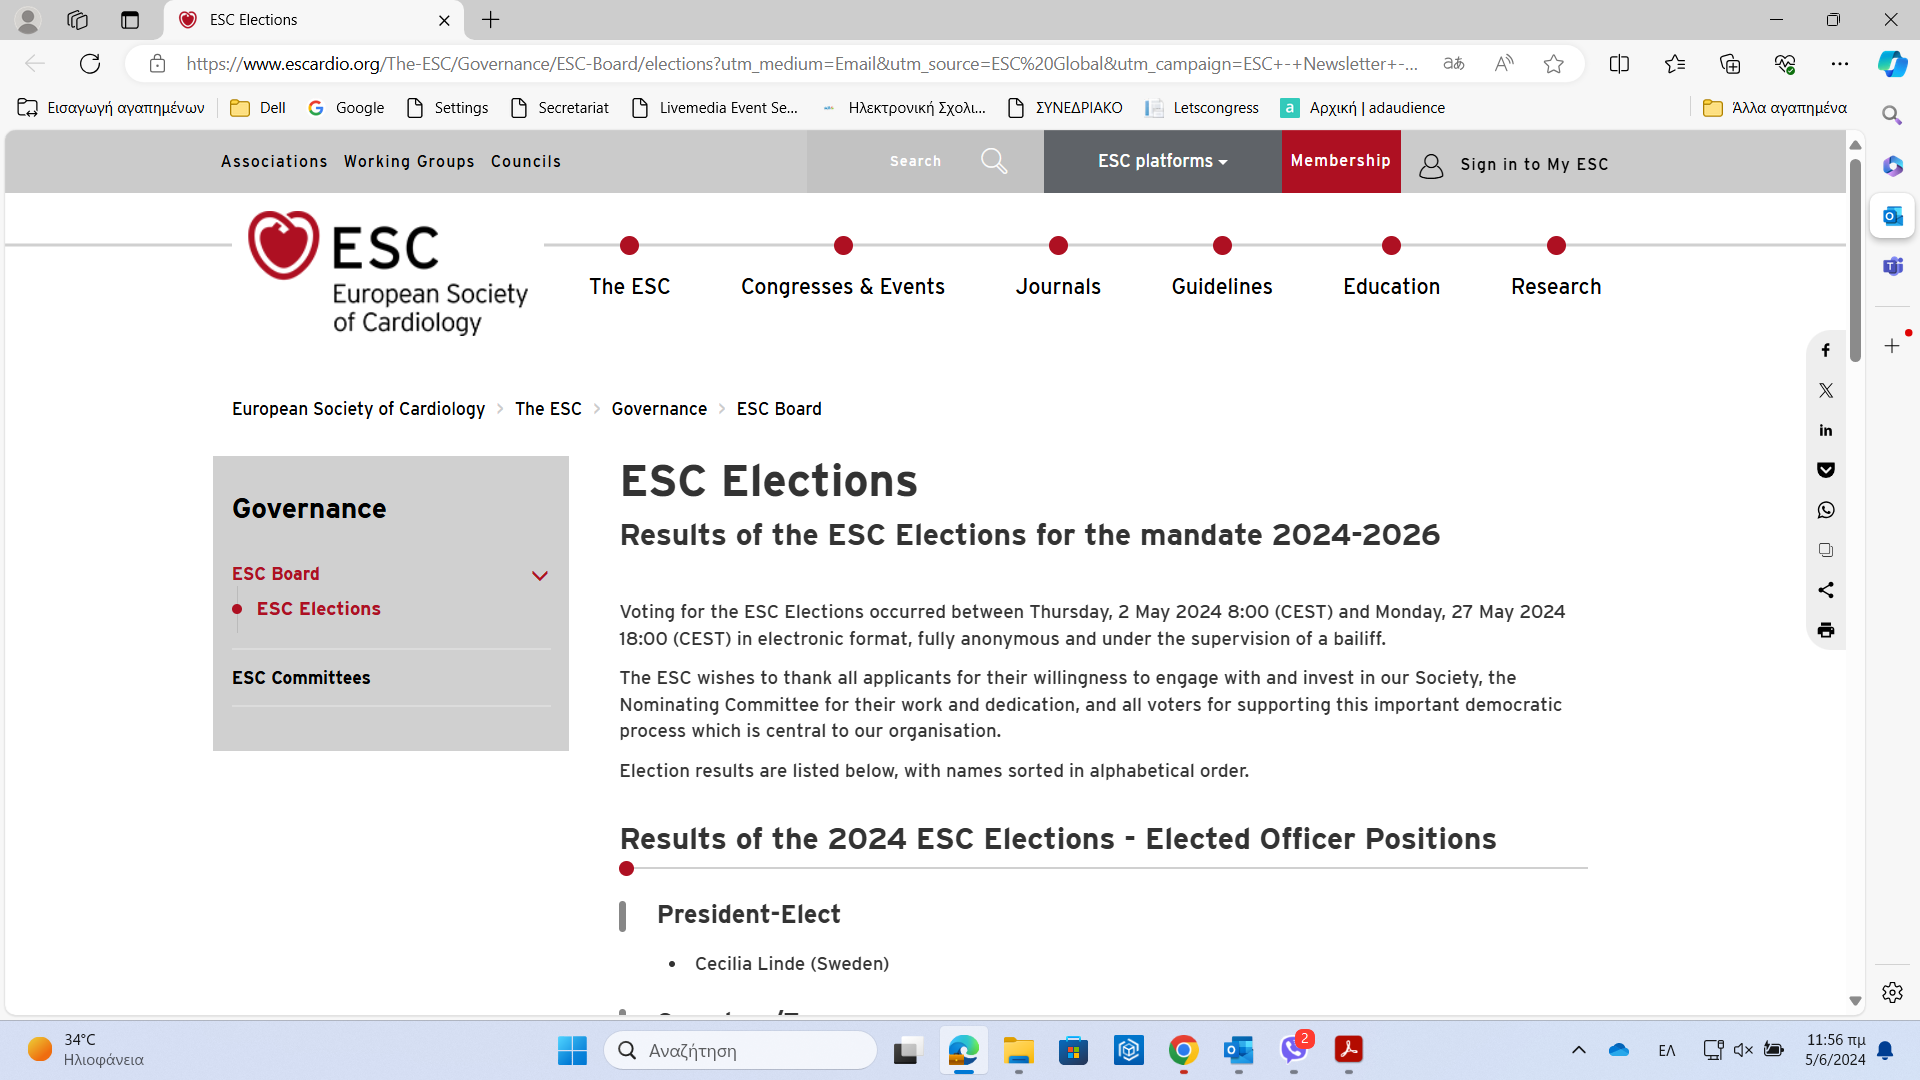Open Edge split screen icon
The image size is (1920, 1080).
click(x=1619, y=64)
